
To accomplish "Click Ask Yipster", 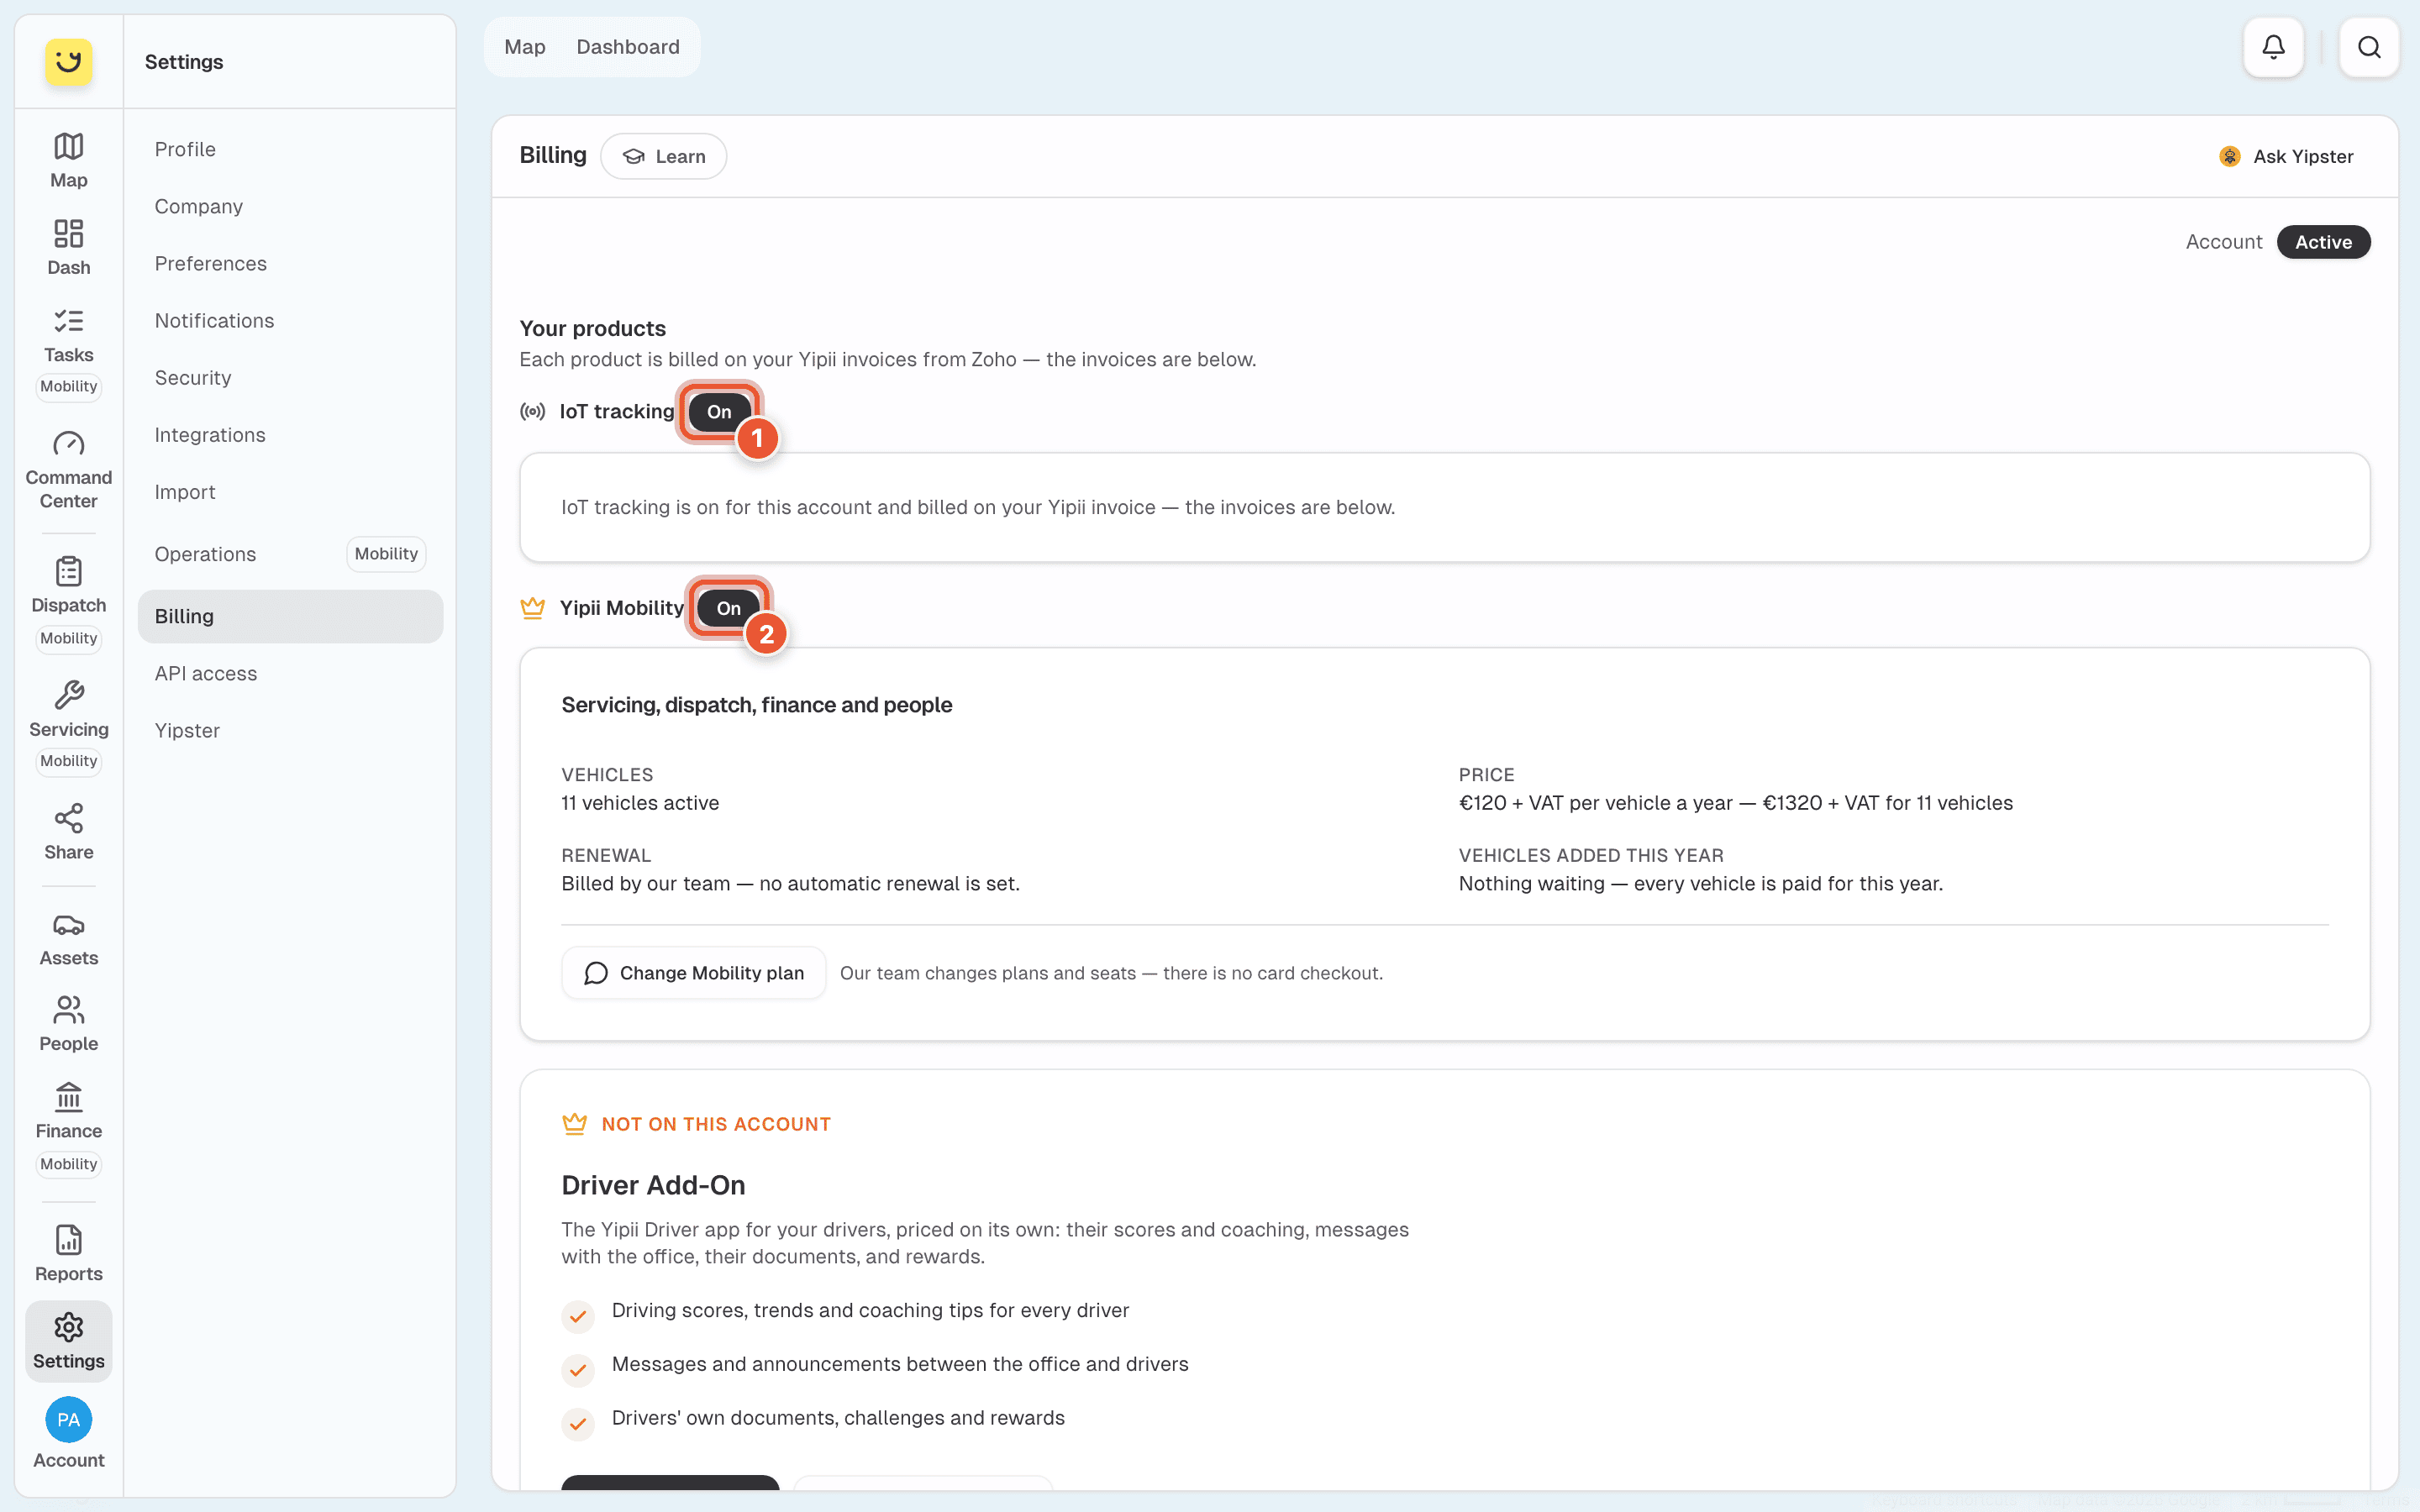I will point(2285,156).
